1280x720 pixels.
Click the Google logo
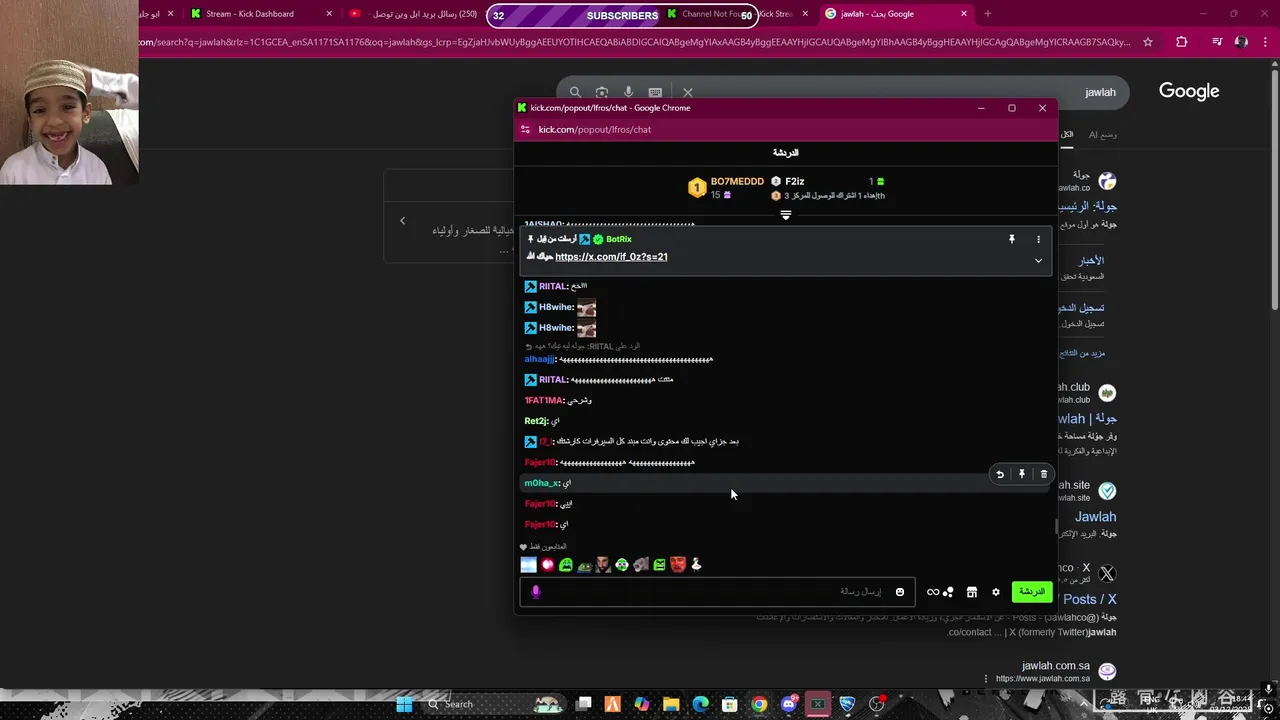tap(1189, 91)
